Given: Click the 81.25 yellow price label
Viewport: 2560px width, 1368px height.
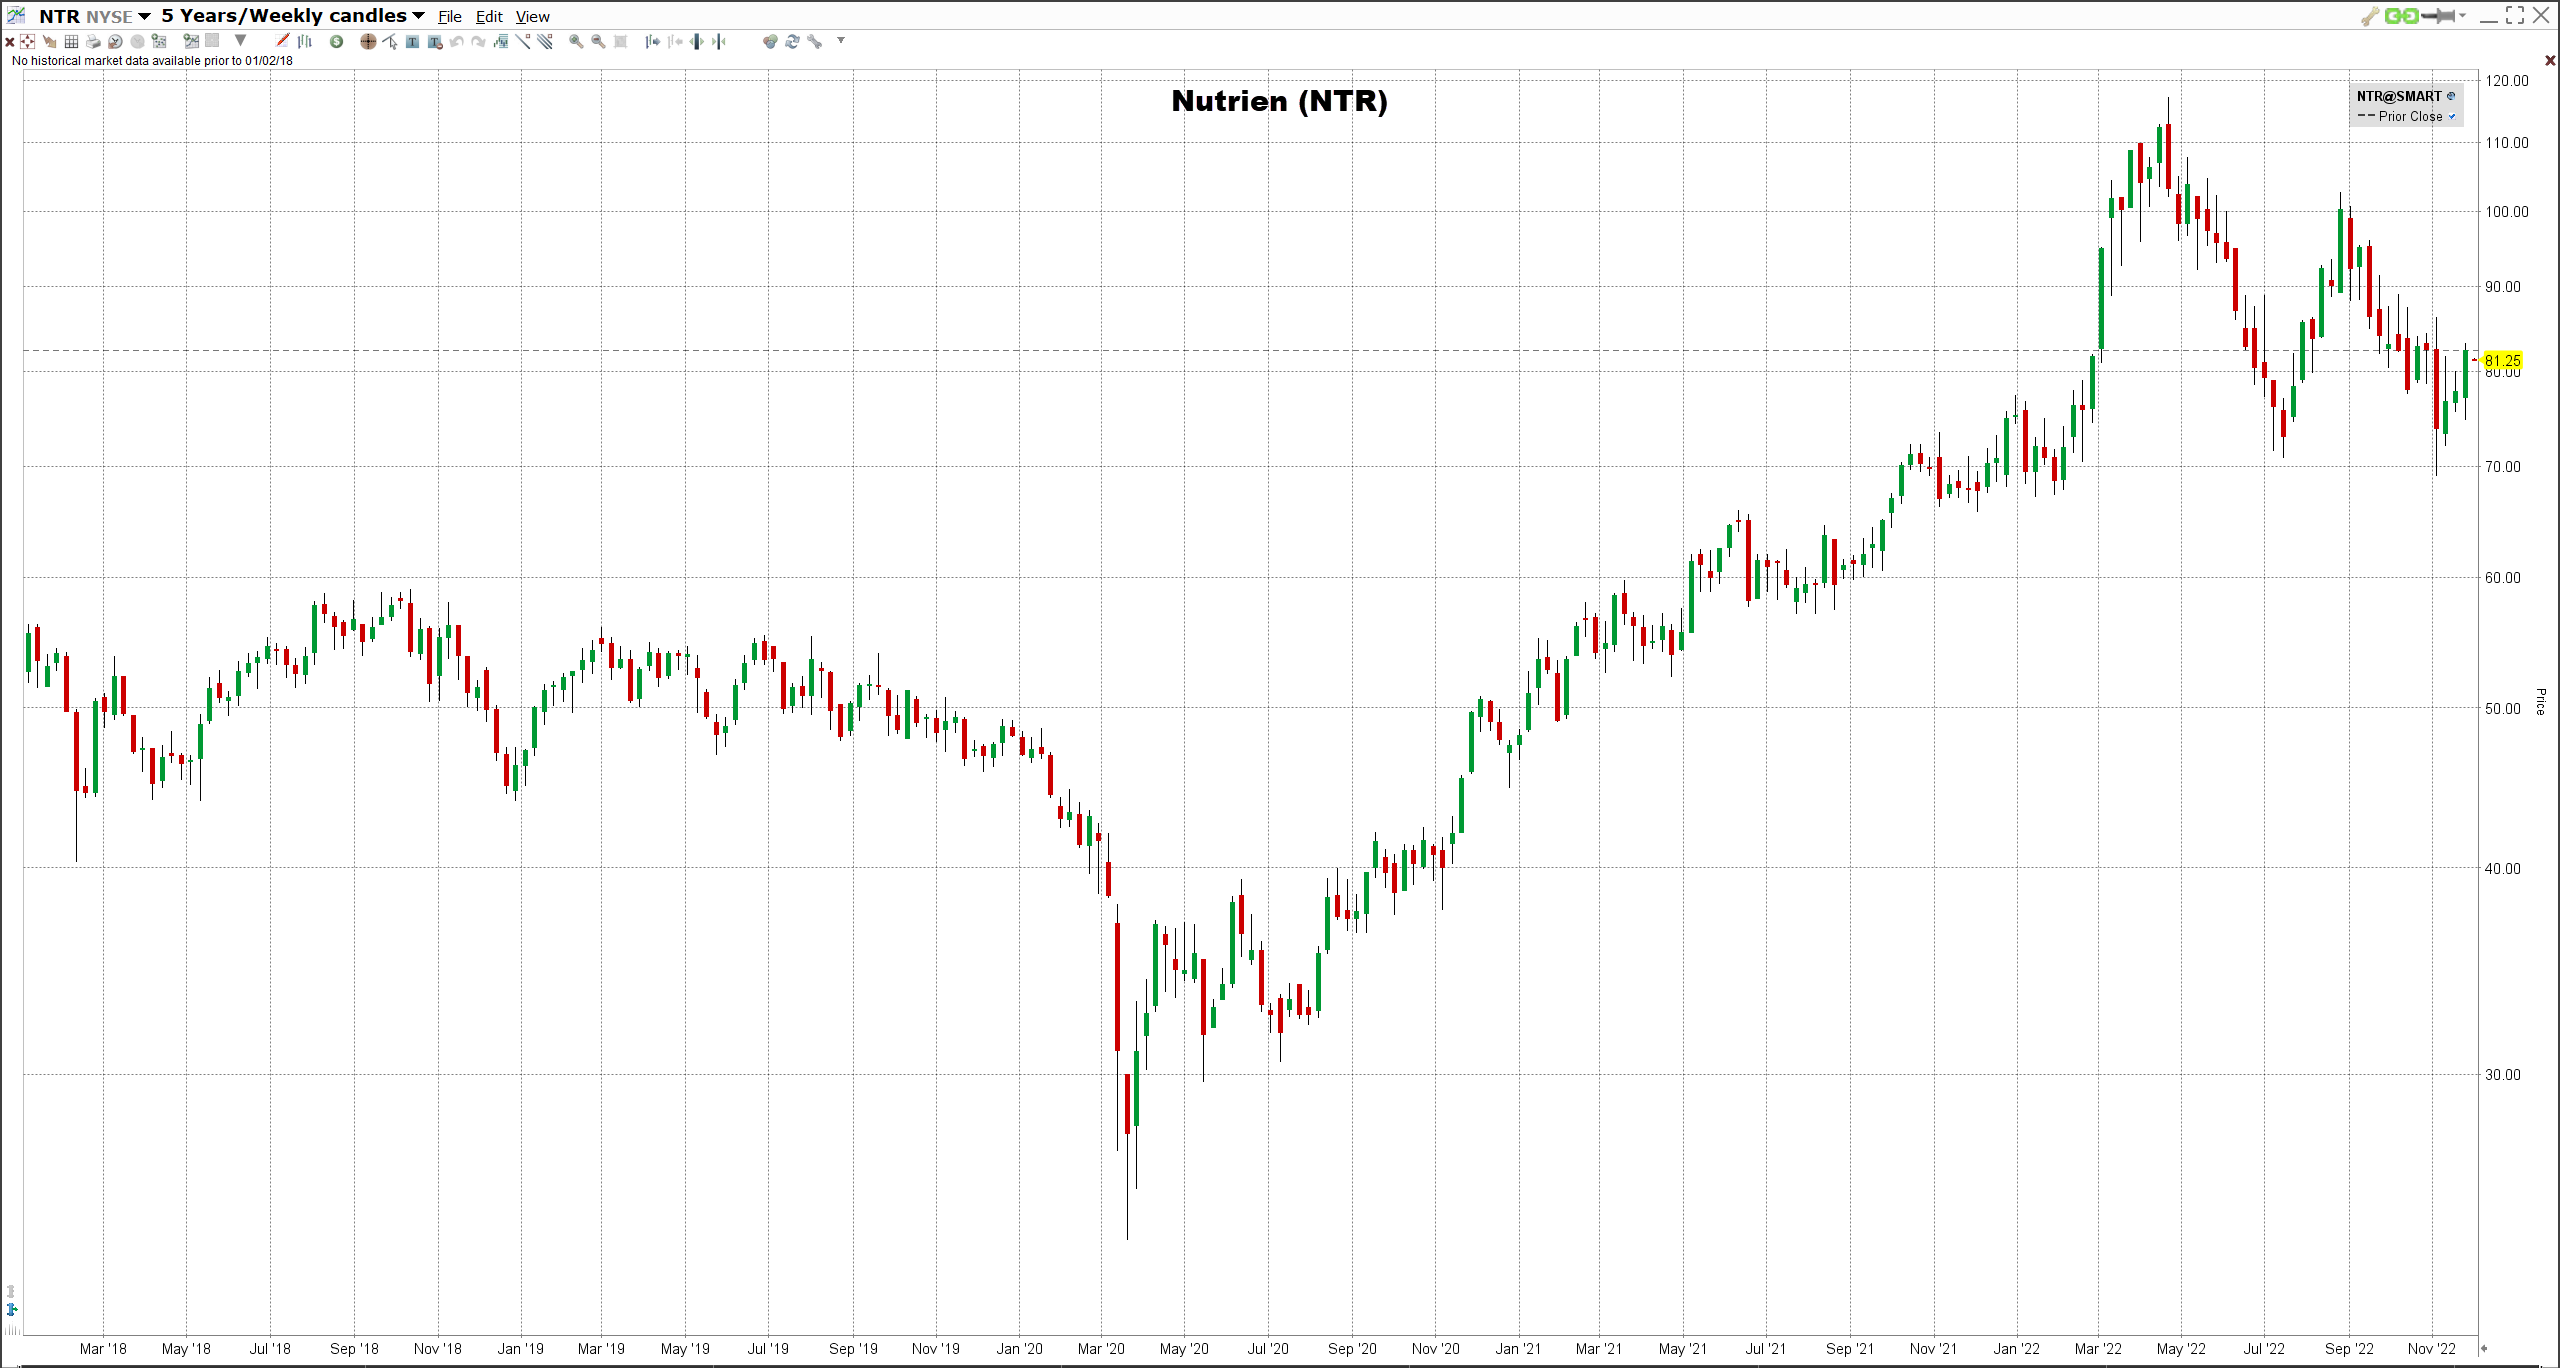Looking at the screenshot, I should click(2502, 361).
